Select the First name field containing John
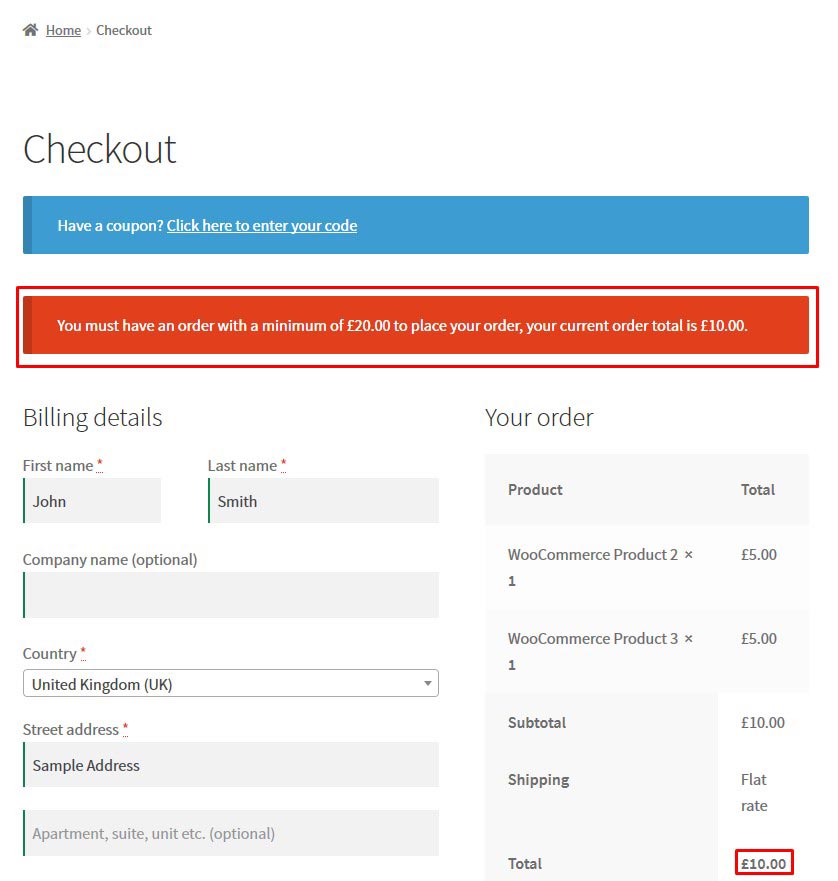 click(x=91, y=501)
